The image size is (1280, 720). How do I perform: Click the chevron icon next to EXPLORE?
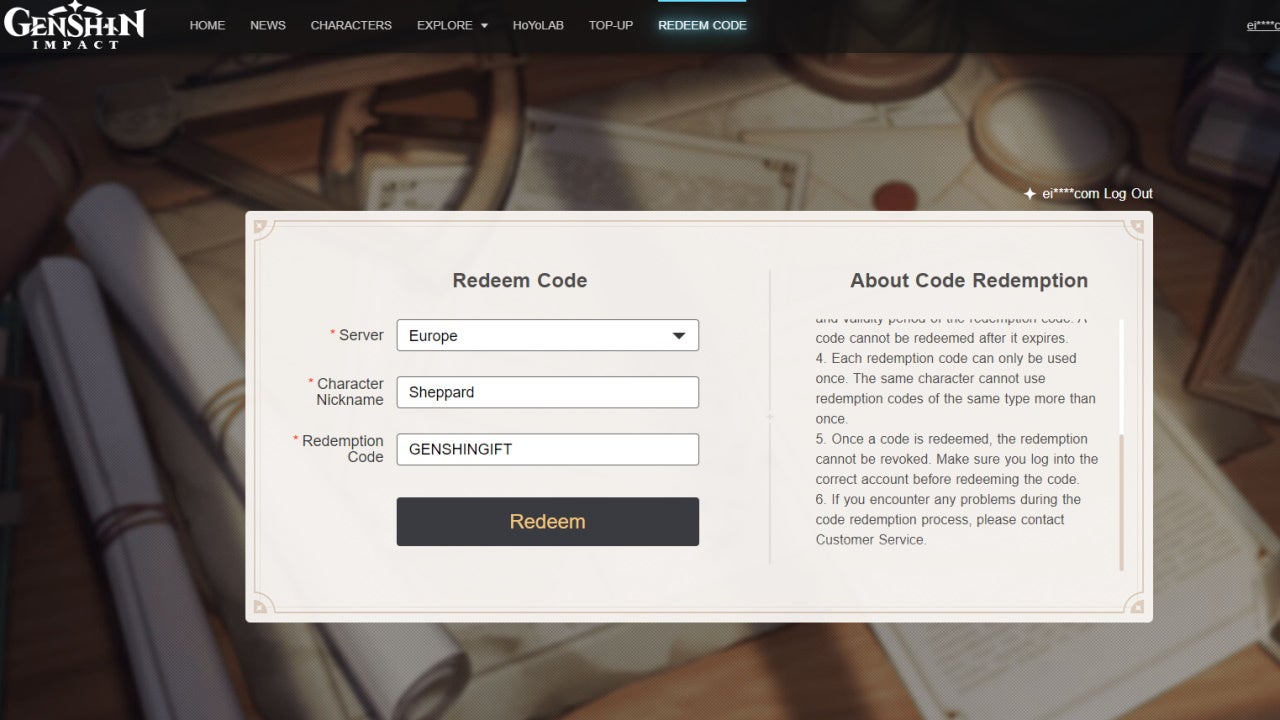[x=482, y=26]
